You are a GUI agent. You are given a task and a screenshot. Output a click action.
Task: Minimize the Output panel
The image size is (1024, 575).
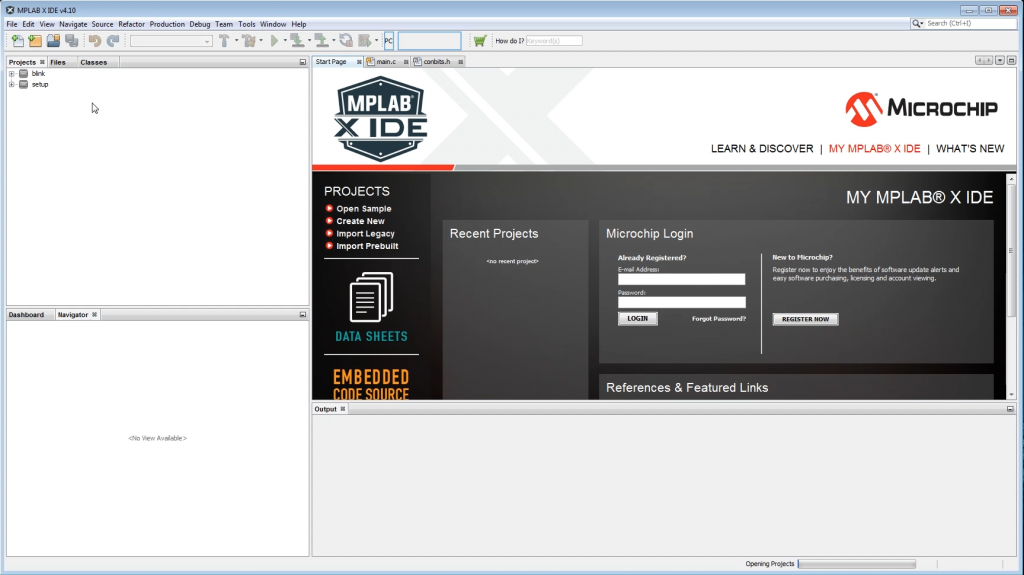[1010, 409]
